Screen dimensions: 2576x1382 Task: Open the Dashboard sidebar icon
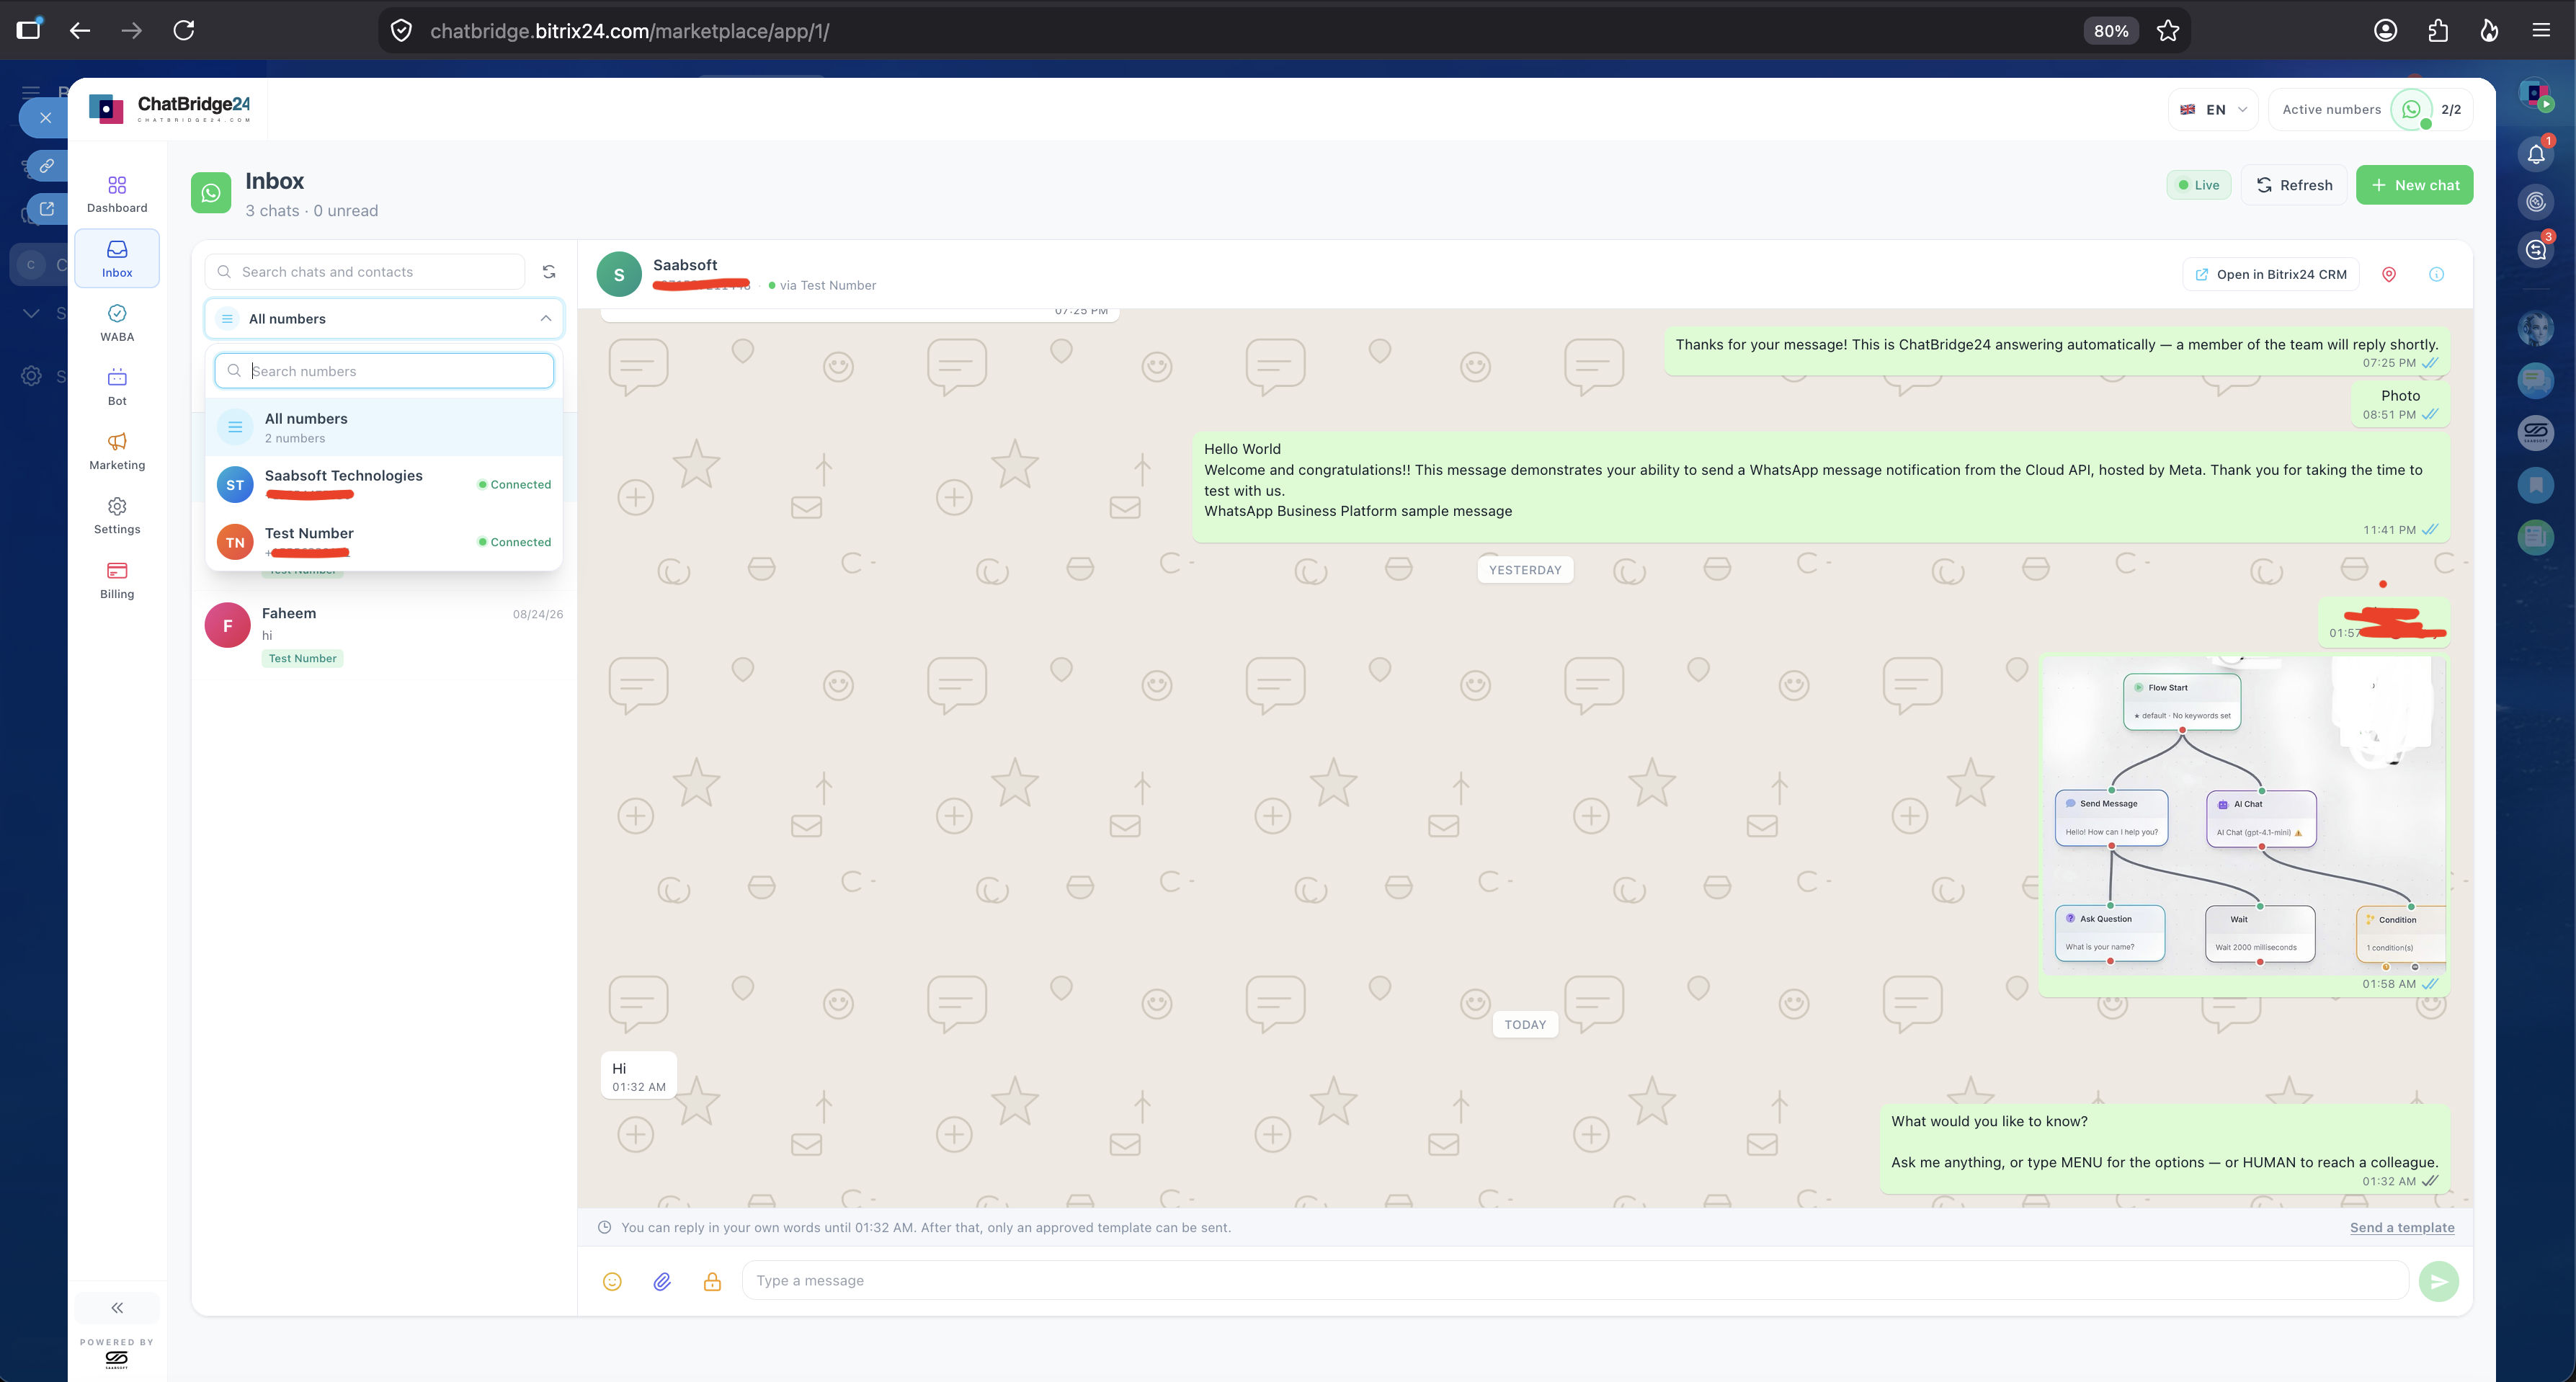[117, 185]
